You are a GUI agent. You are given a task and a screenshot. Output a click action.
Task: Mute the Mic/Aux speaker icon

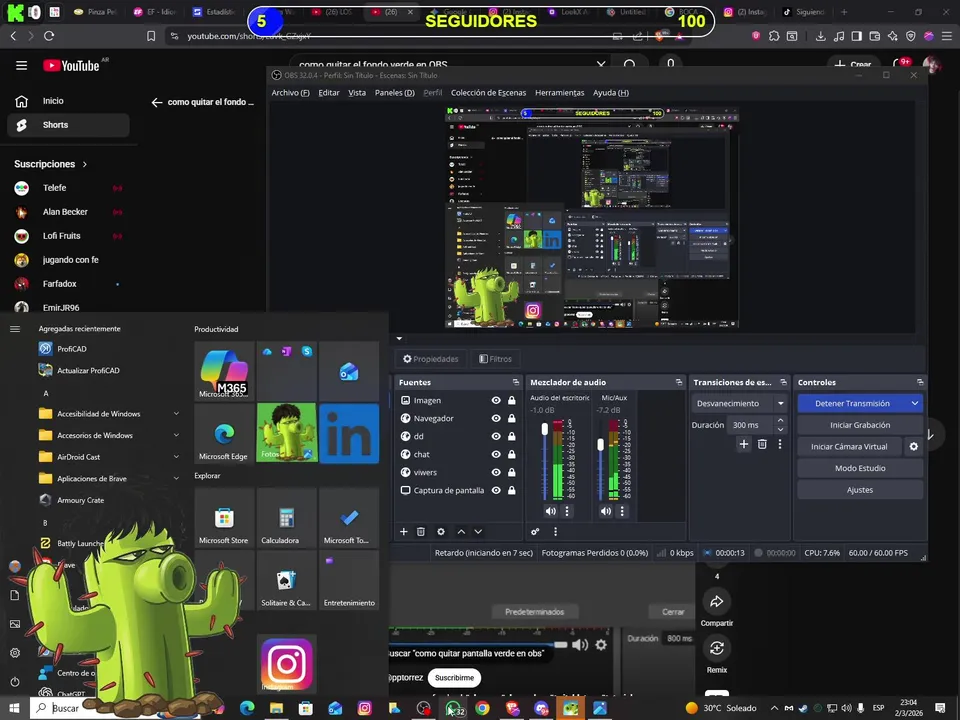pyautogui.click(x=606, y=511)
